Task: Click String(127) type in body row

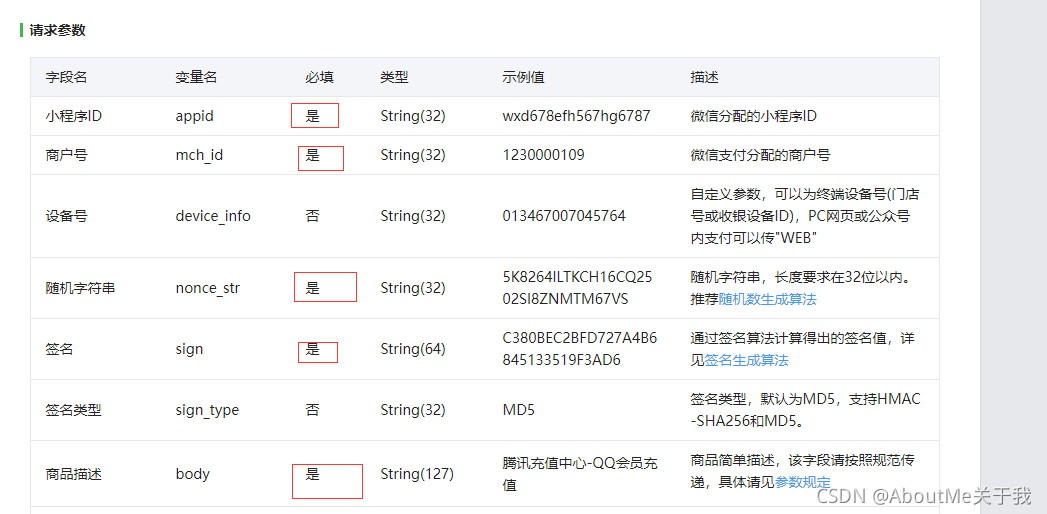Action: click(x=417, y=475)
